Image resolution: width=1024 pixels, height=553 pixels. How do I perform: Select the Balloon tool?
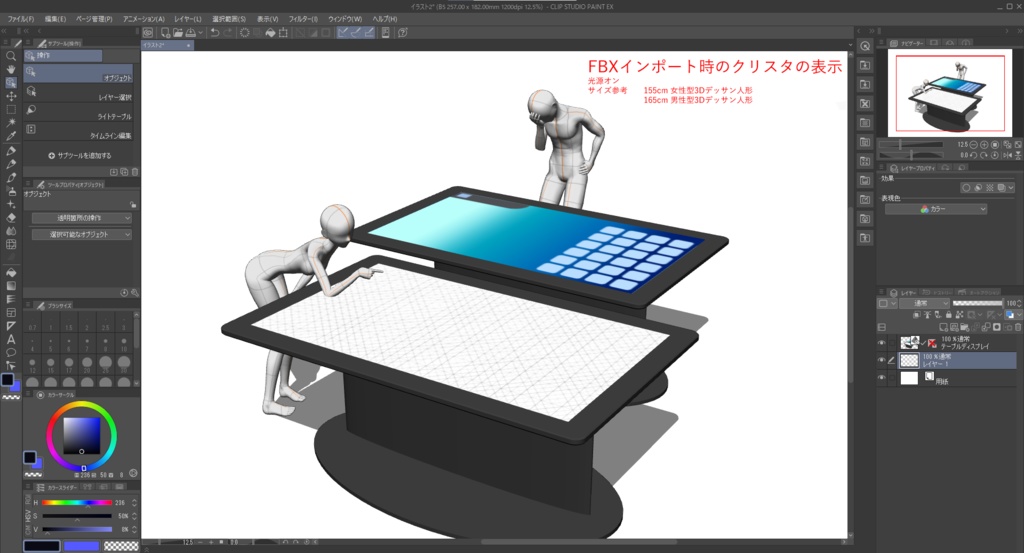tap(10, 353)
